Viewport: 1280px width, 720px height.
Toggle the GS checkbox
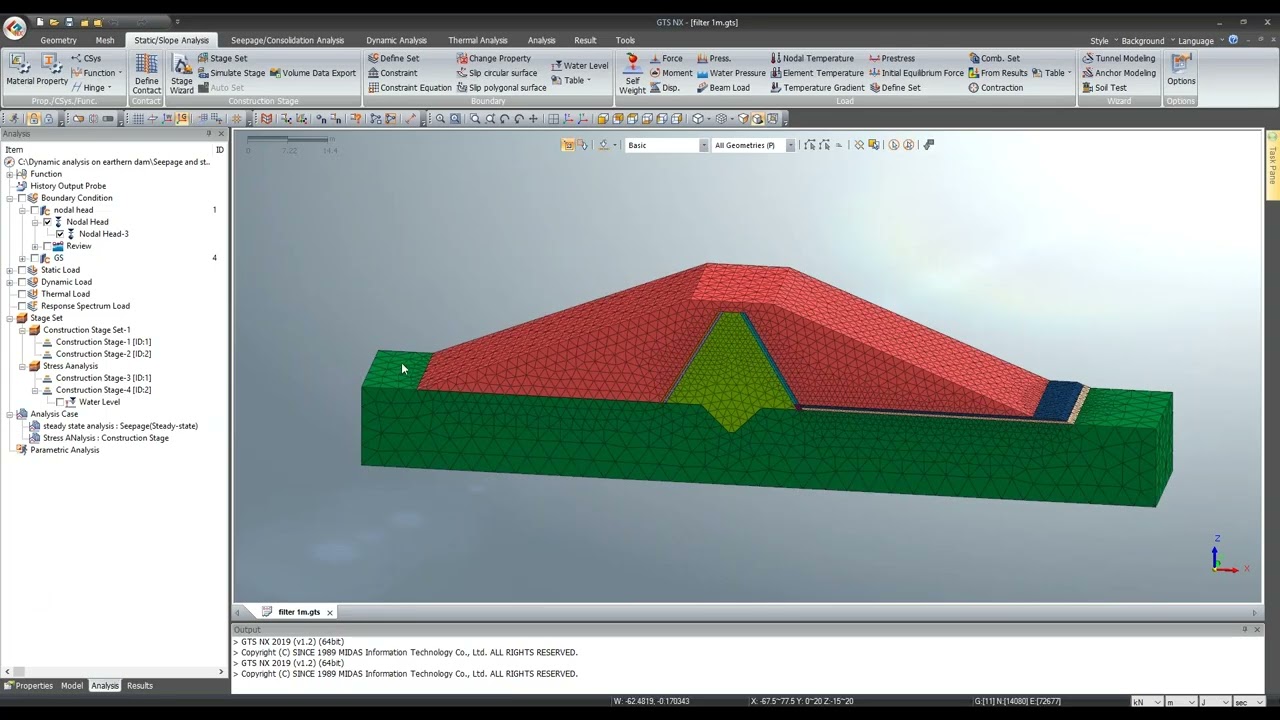[x=34, y=258]
